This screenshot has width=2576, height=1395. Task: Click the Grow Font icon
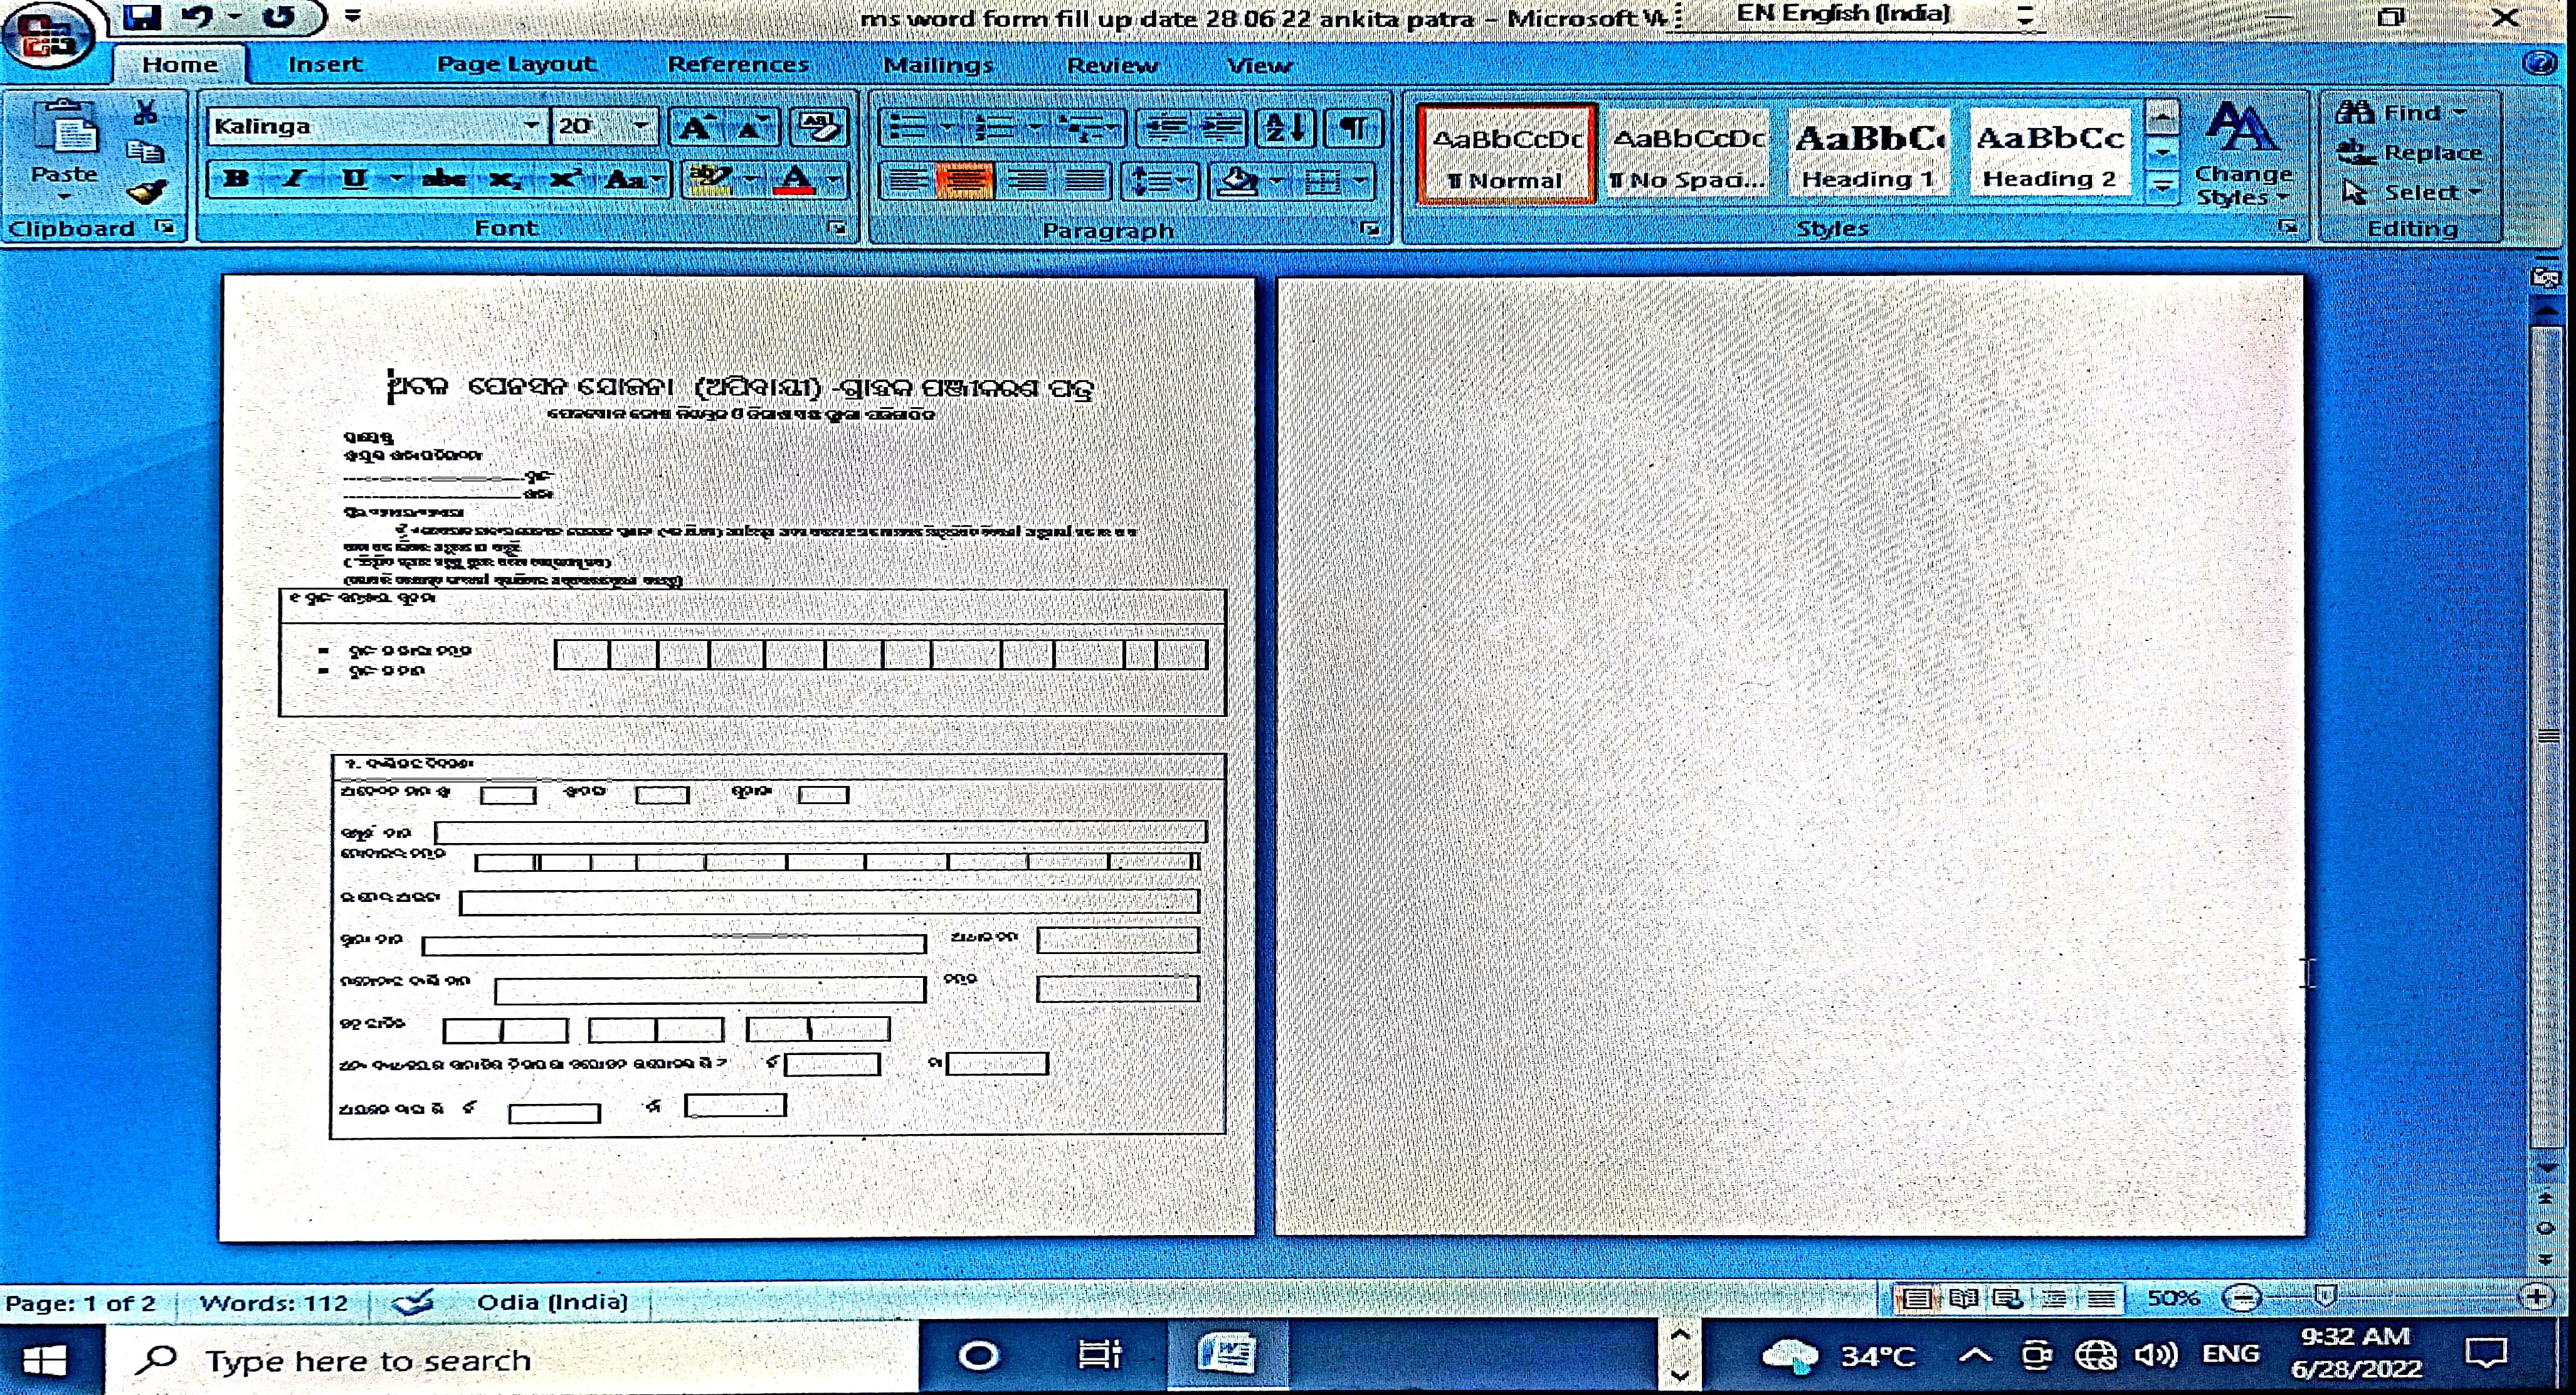[696, 127]
